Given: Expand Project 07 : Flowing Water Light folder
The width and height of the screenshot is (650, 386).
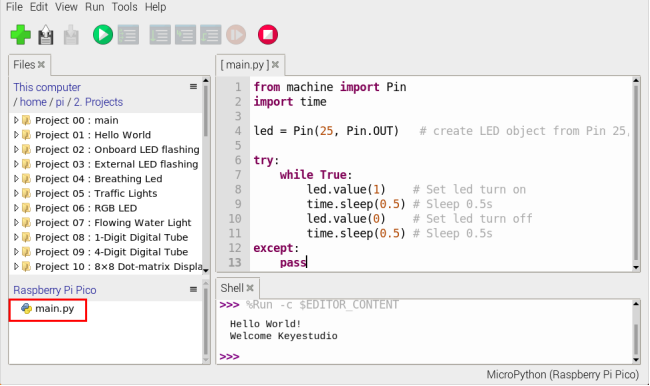Looking at the screenshot, I should [x=16, y=223].
